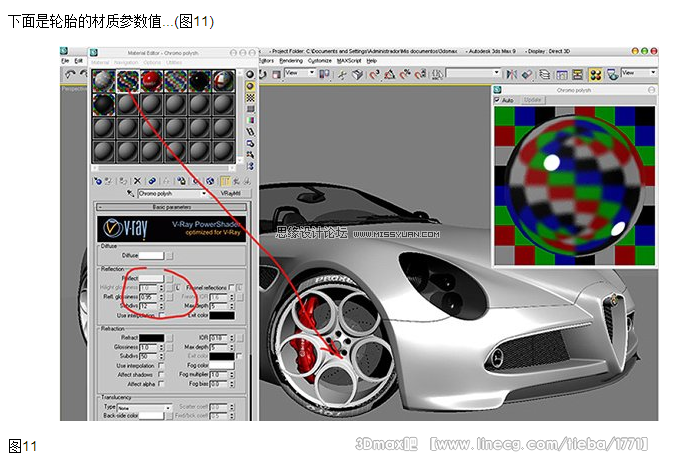
Task: Click the Render Scene teapot icon
Action: pos(612,74)
